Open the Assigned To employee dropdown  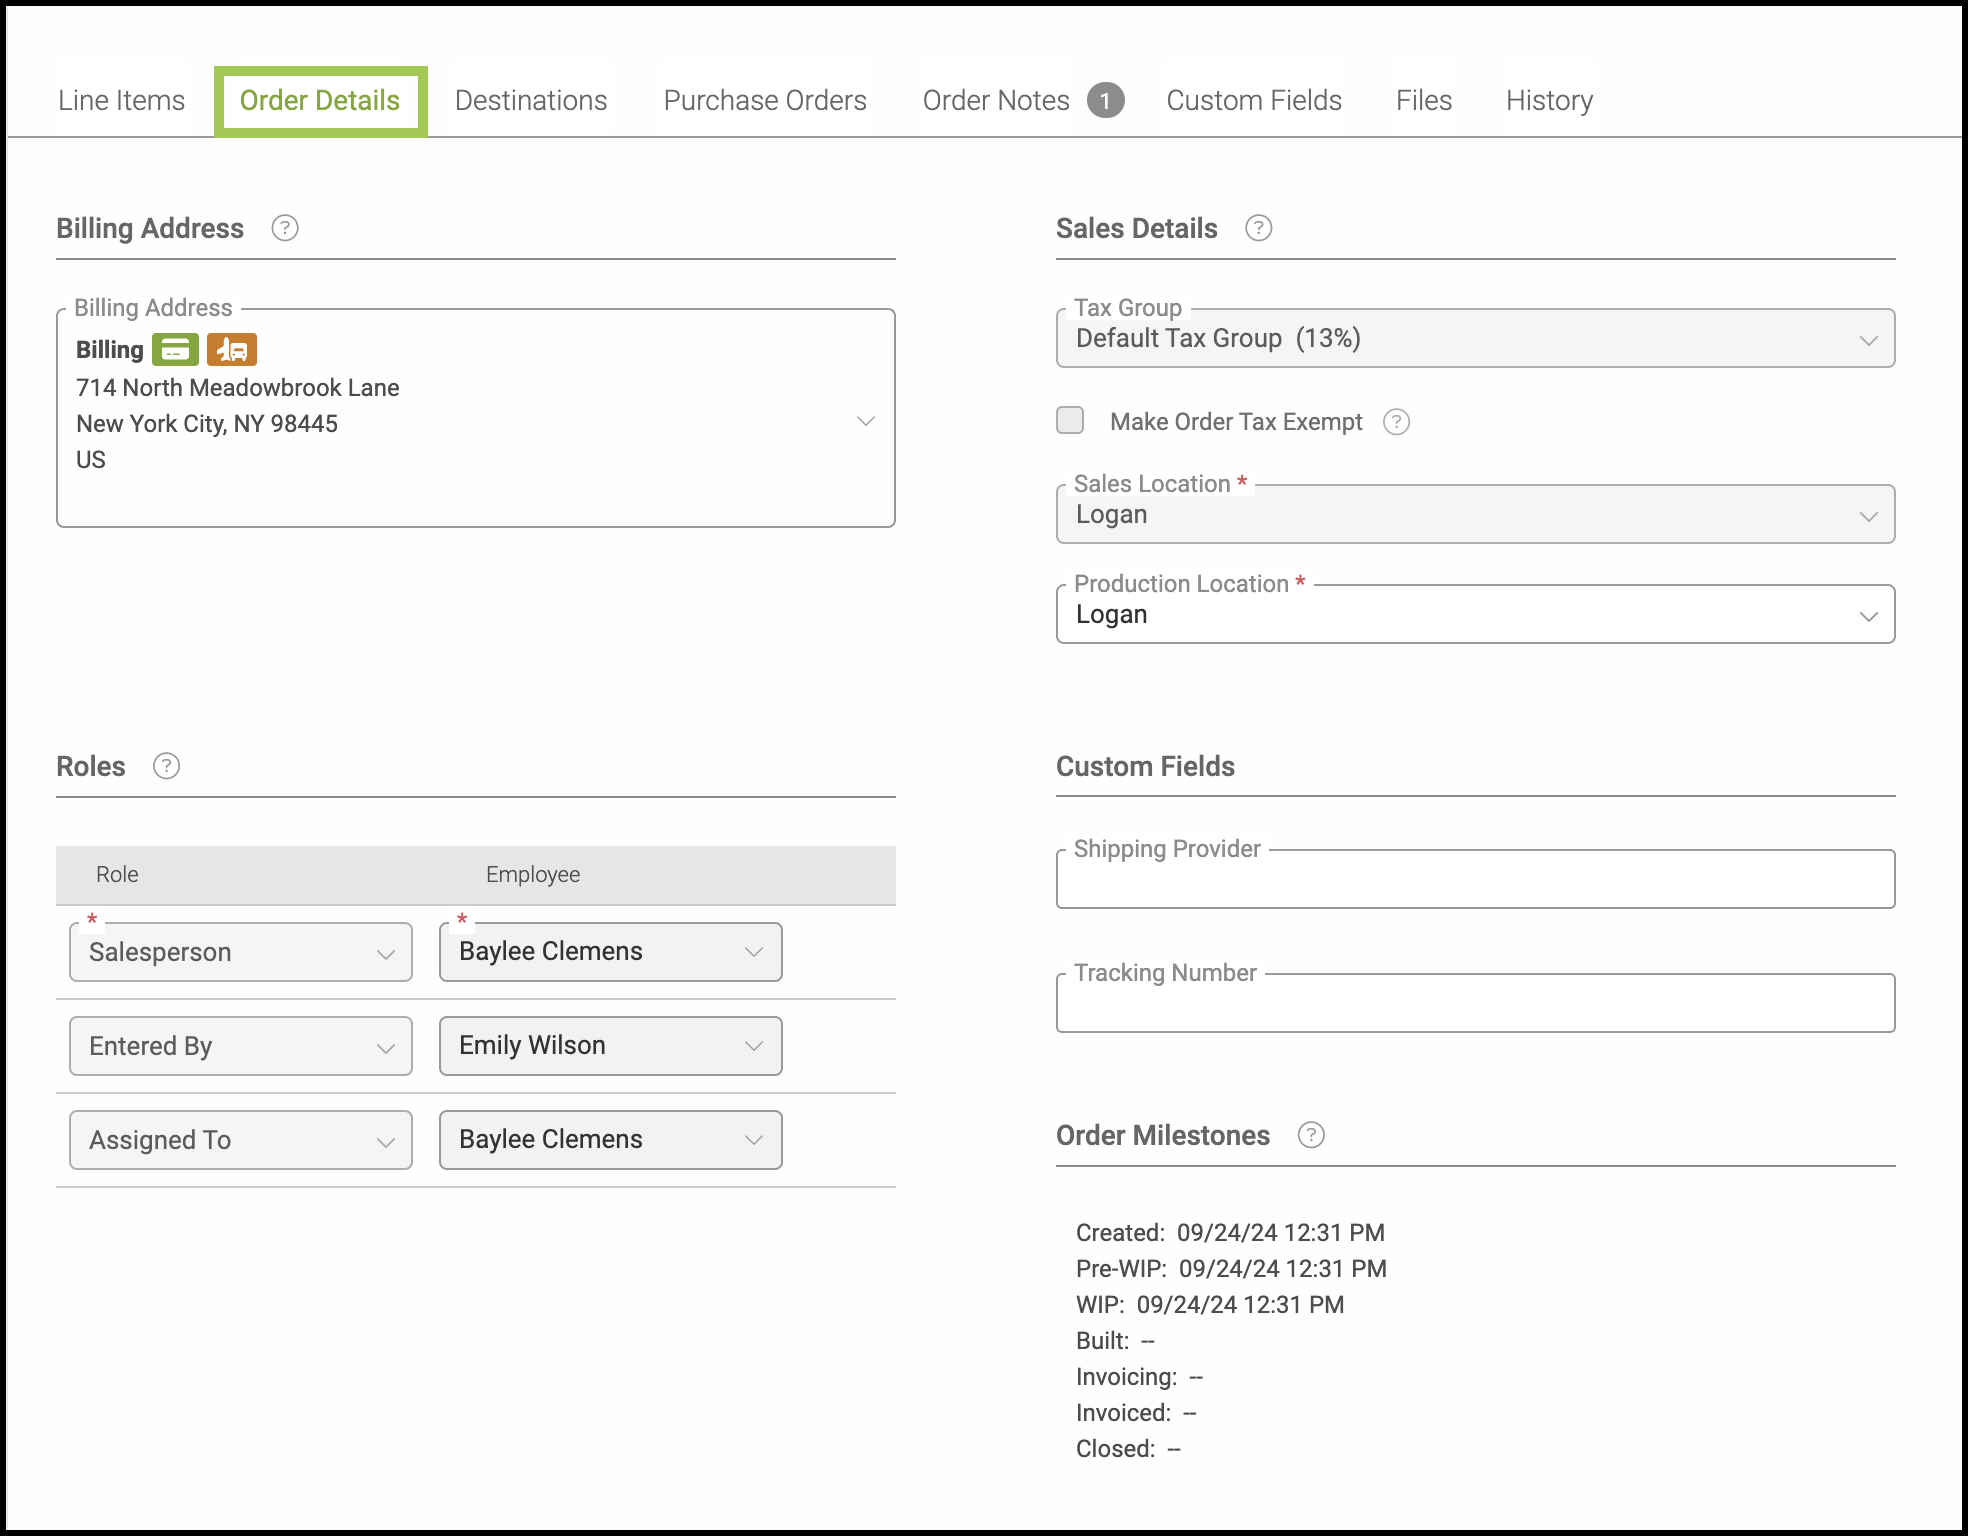(610, 1140)
